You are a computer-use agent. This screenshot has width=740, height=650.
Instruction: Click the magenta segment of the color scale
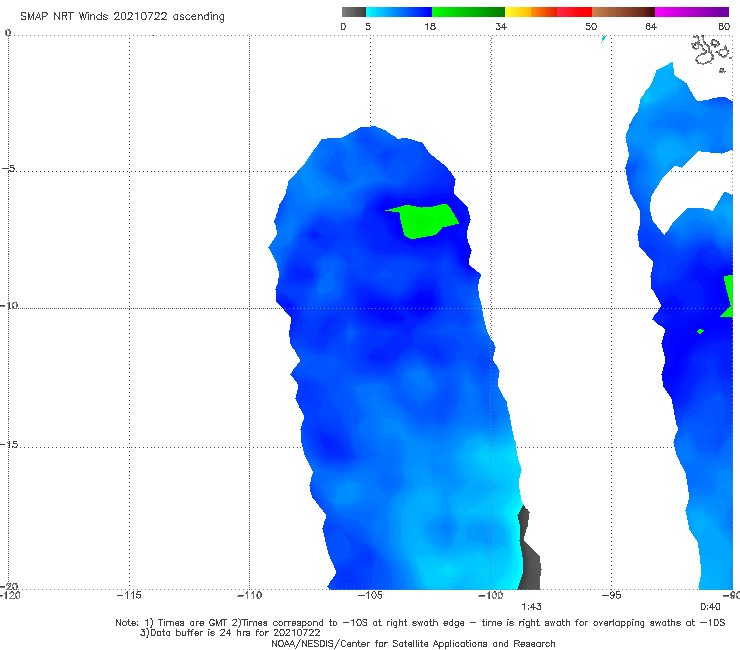click(692, 12)
